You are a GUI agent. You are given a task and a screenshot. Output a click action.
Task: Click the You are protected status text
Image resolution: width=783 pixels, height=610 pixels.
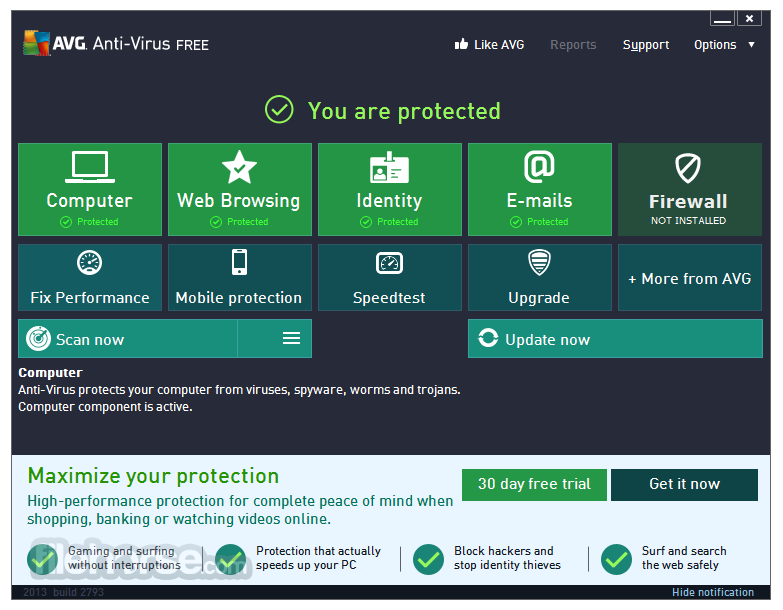404,111
